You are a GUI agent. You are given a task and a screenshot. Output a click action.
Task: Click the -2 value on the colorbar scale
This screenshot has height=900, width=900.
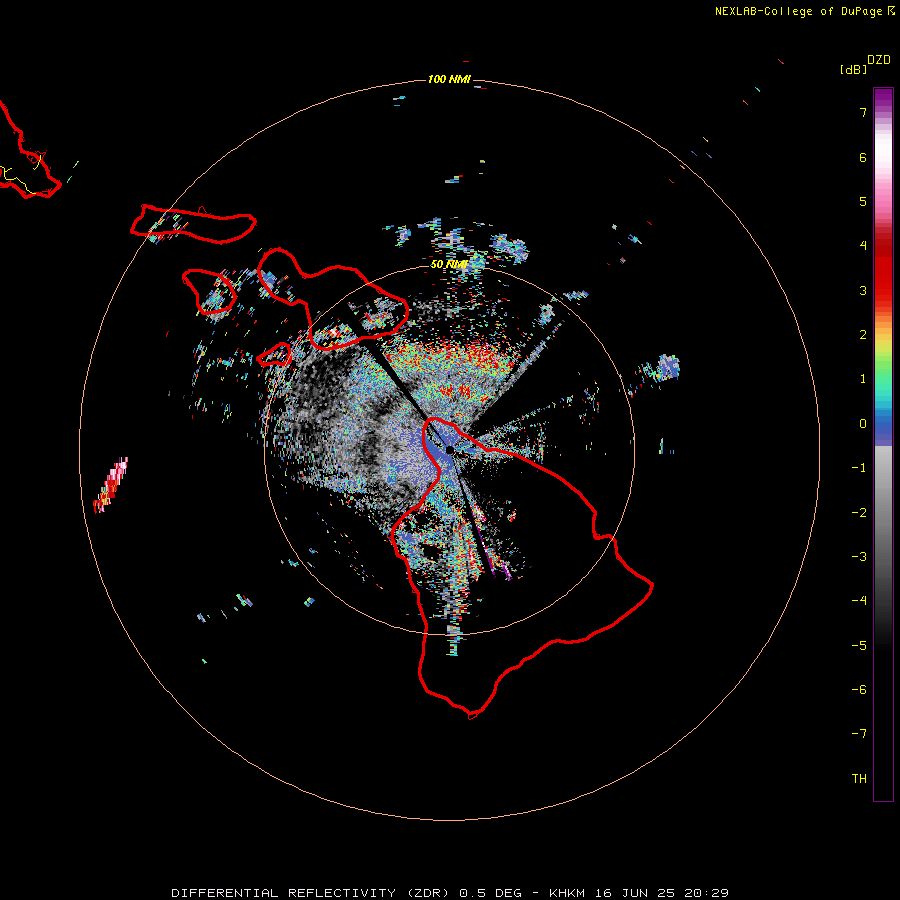859,513
